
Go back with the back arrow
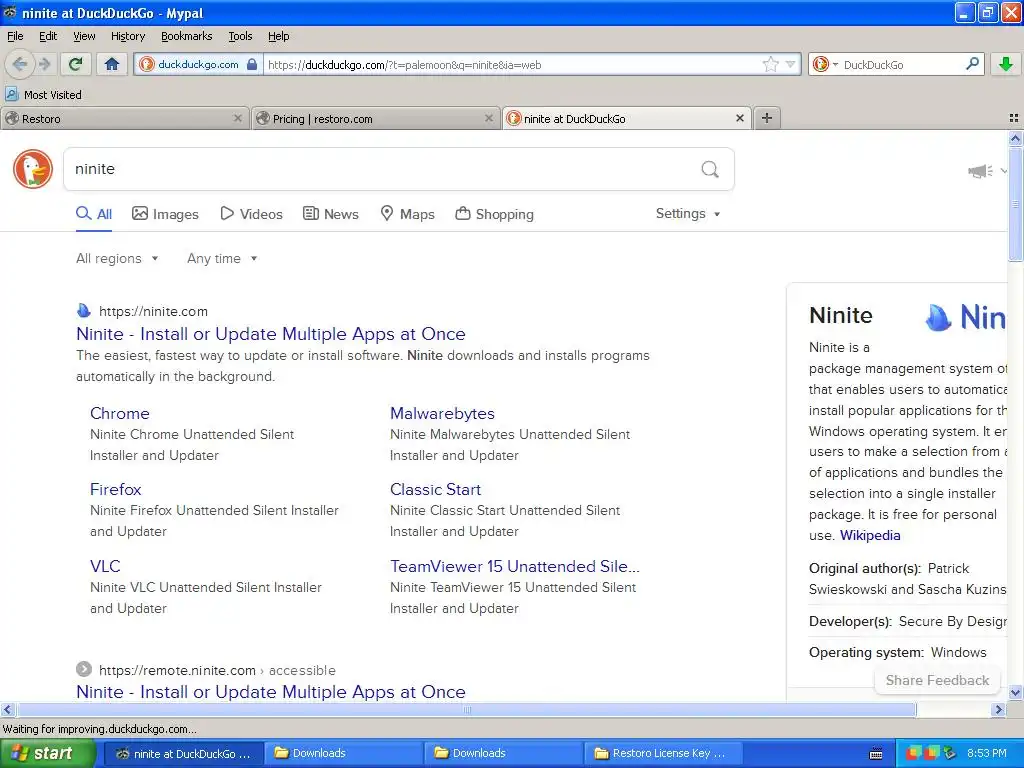pos(19,64)
